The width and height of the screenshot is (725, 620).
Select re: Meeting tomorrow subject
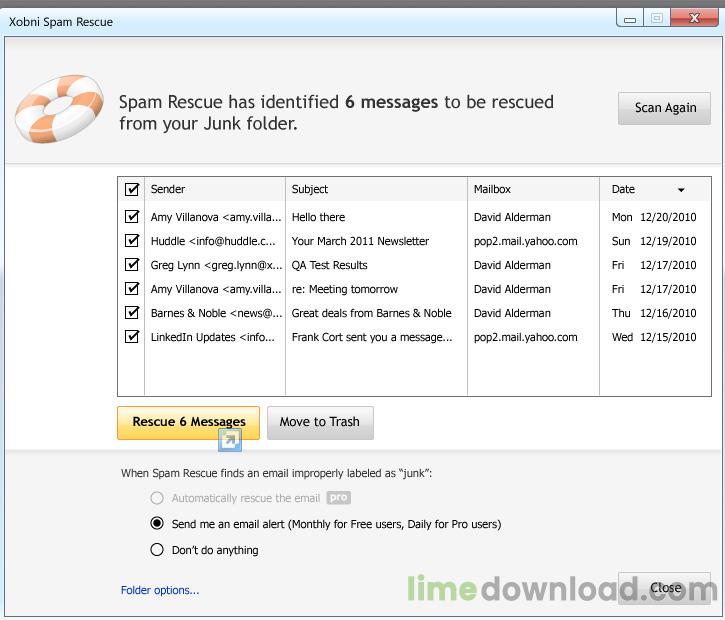344,289
